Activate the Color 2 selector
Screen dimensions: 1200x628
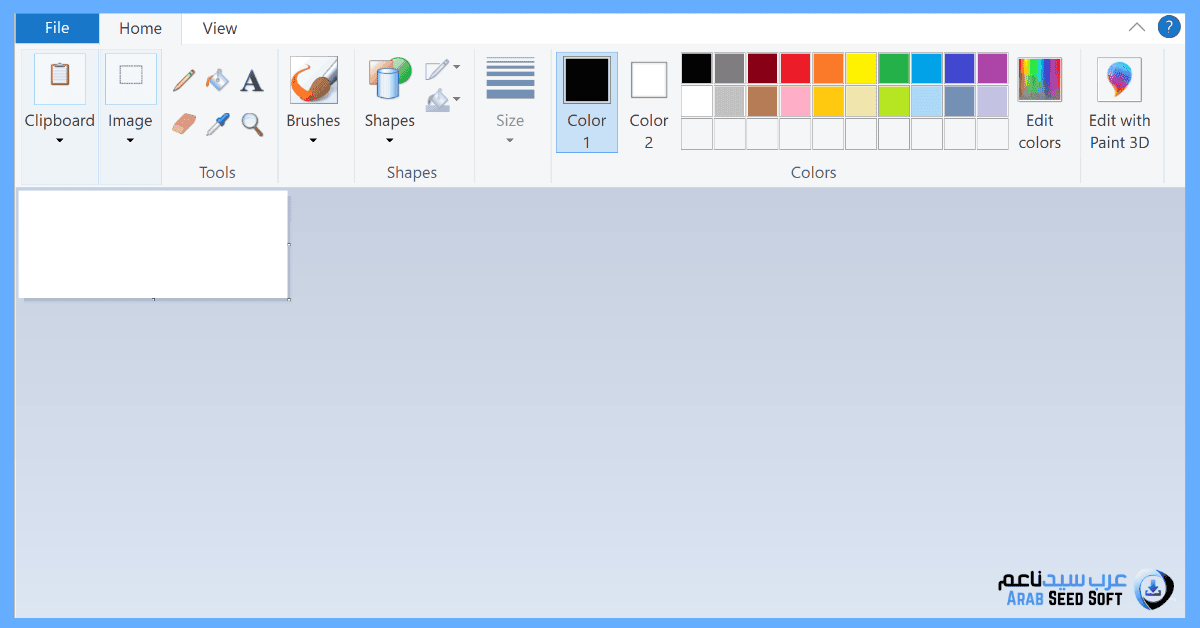pos(648,102)
